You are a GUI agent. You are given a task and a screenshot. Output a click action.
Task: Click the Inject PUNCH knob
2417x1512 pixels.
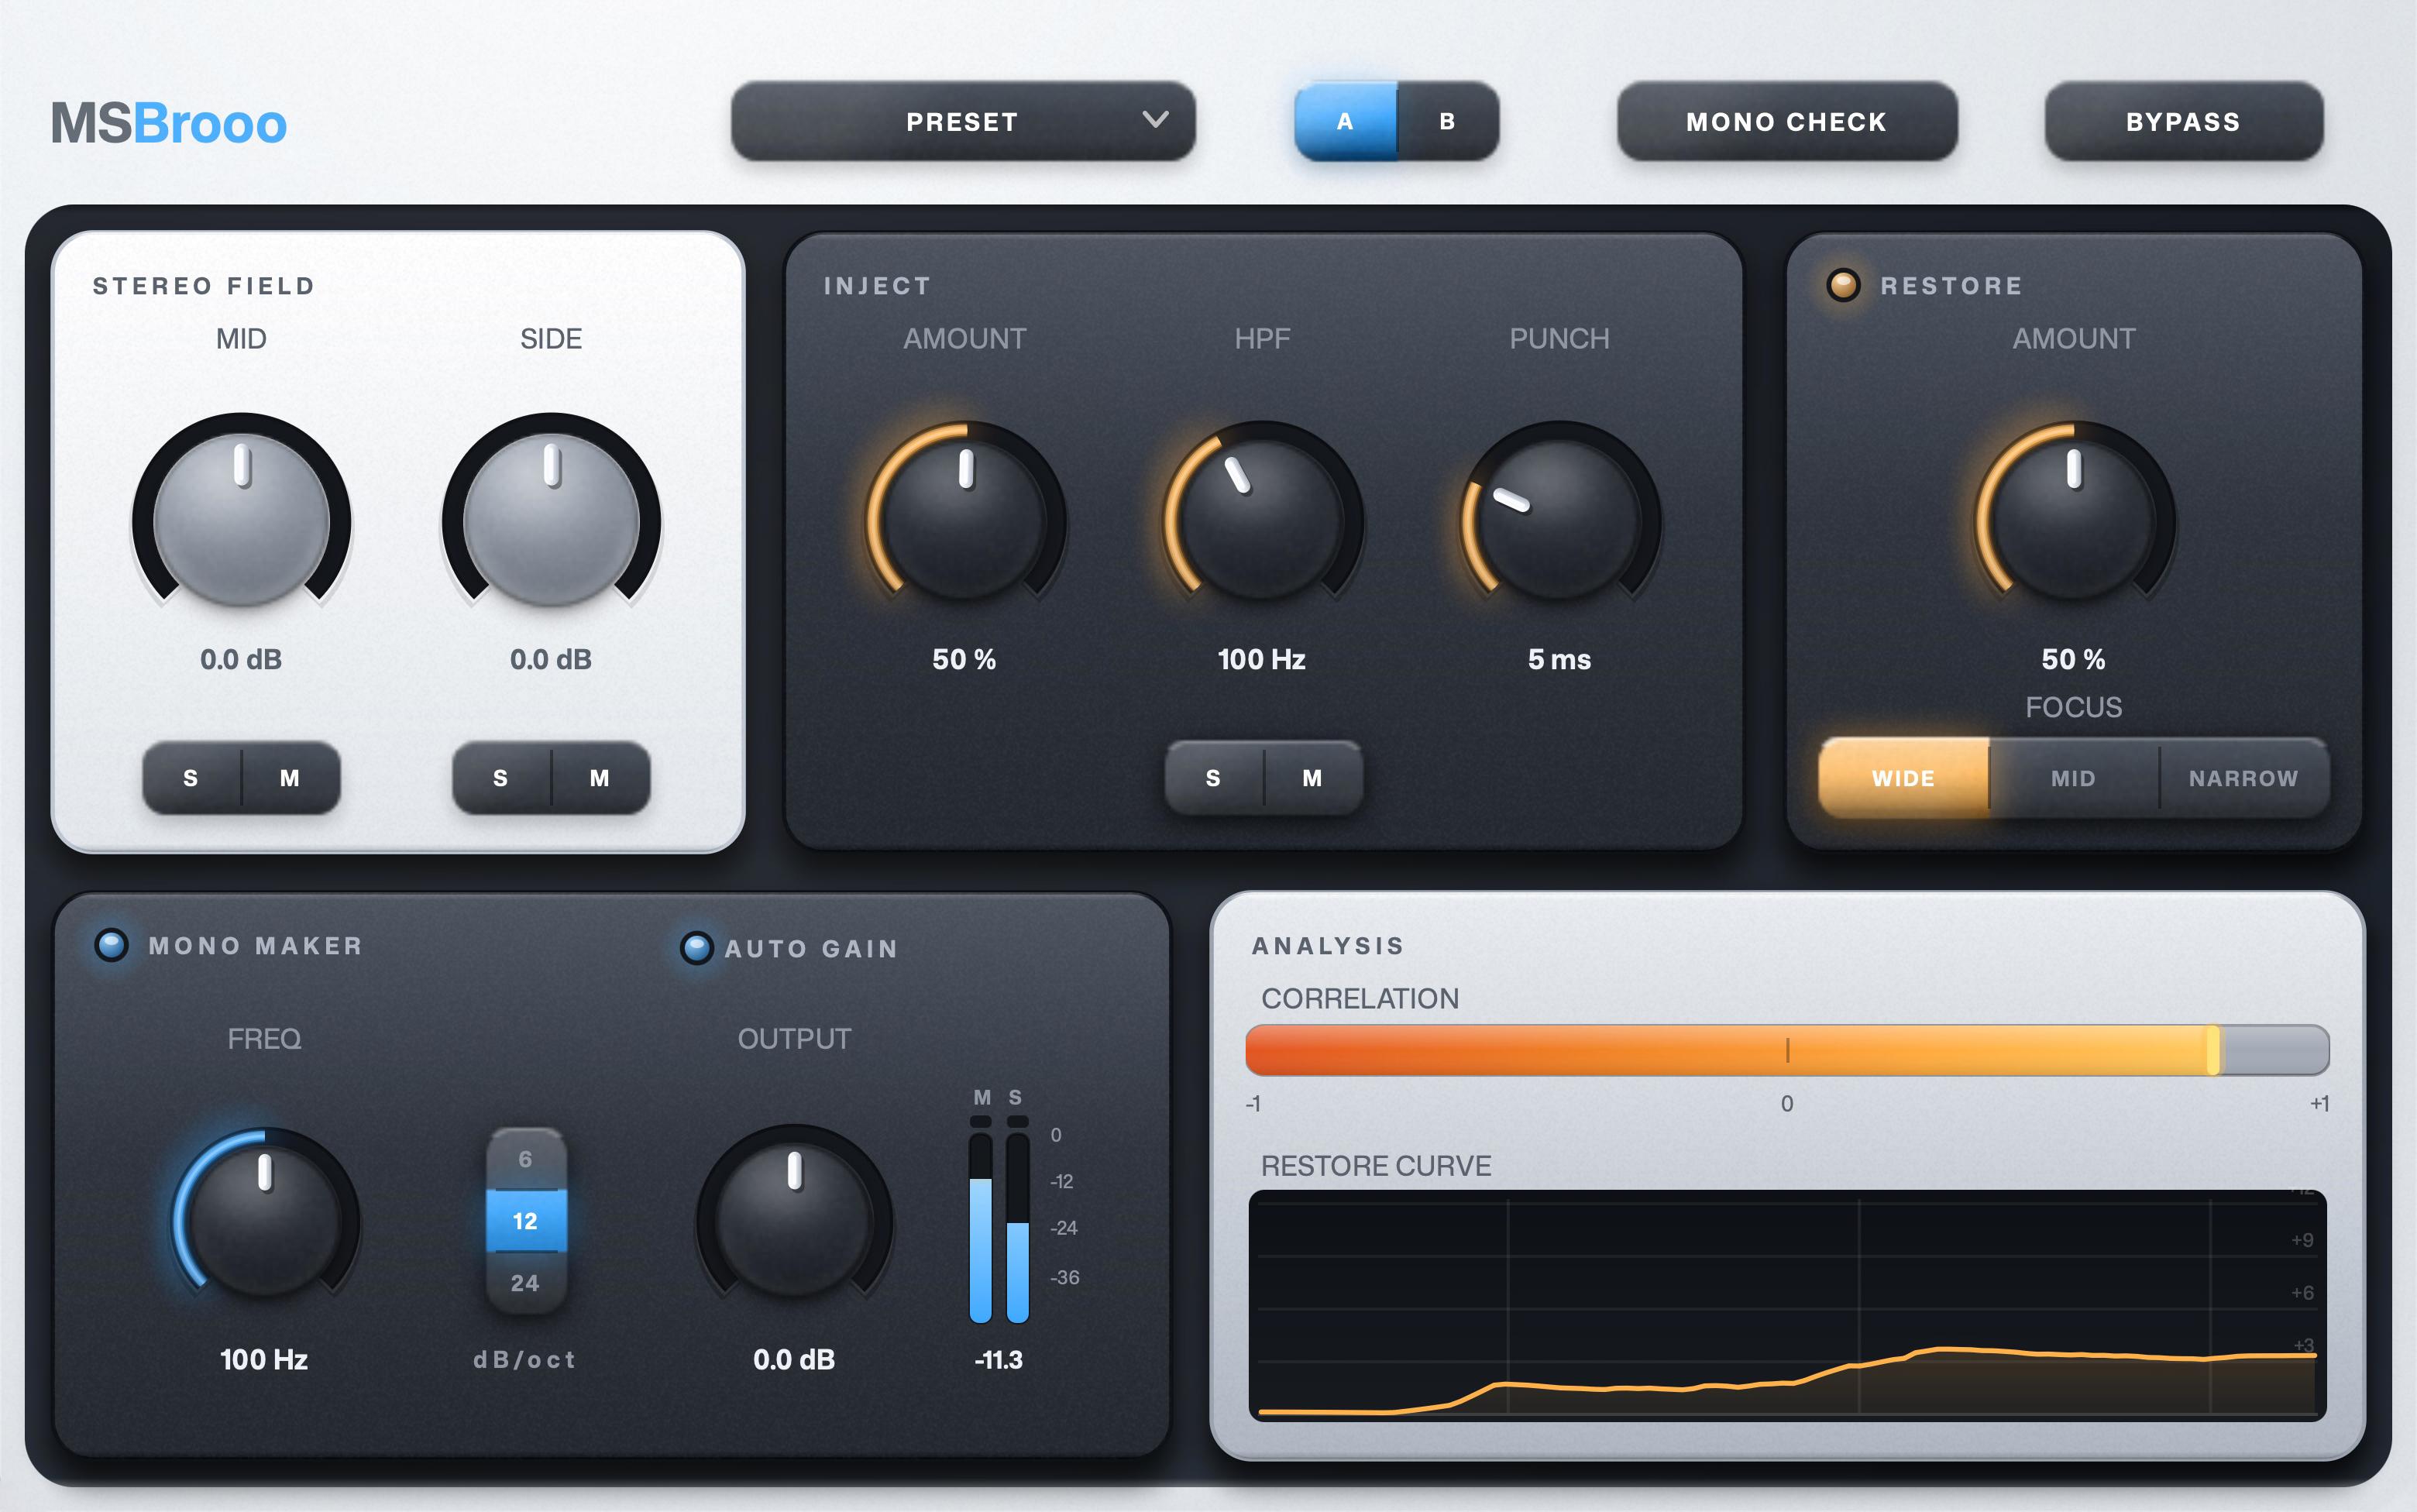pyautogui.click(x=1559, y=518)
